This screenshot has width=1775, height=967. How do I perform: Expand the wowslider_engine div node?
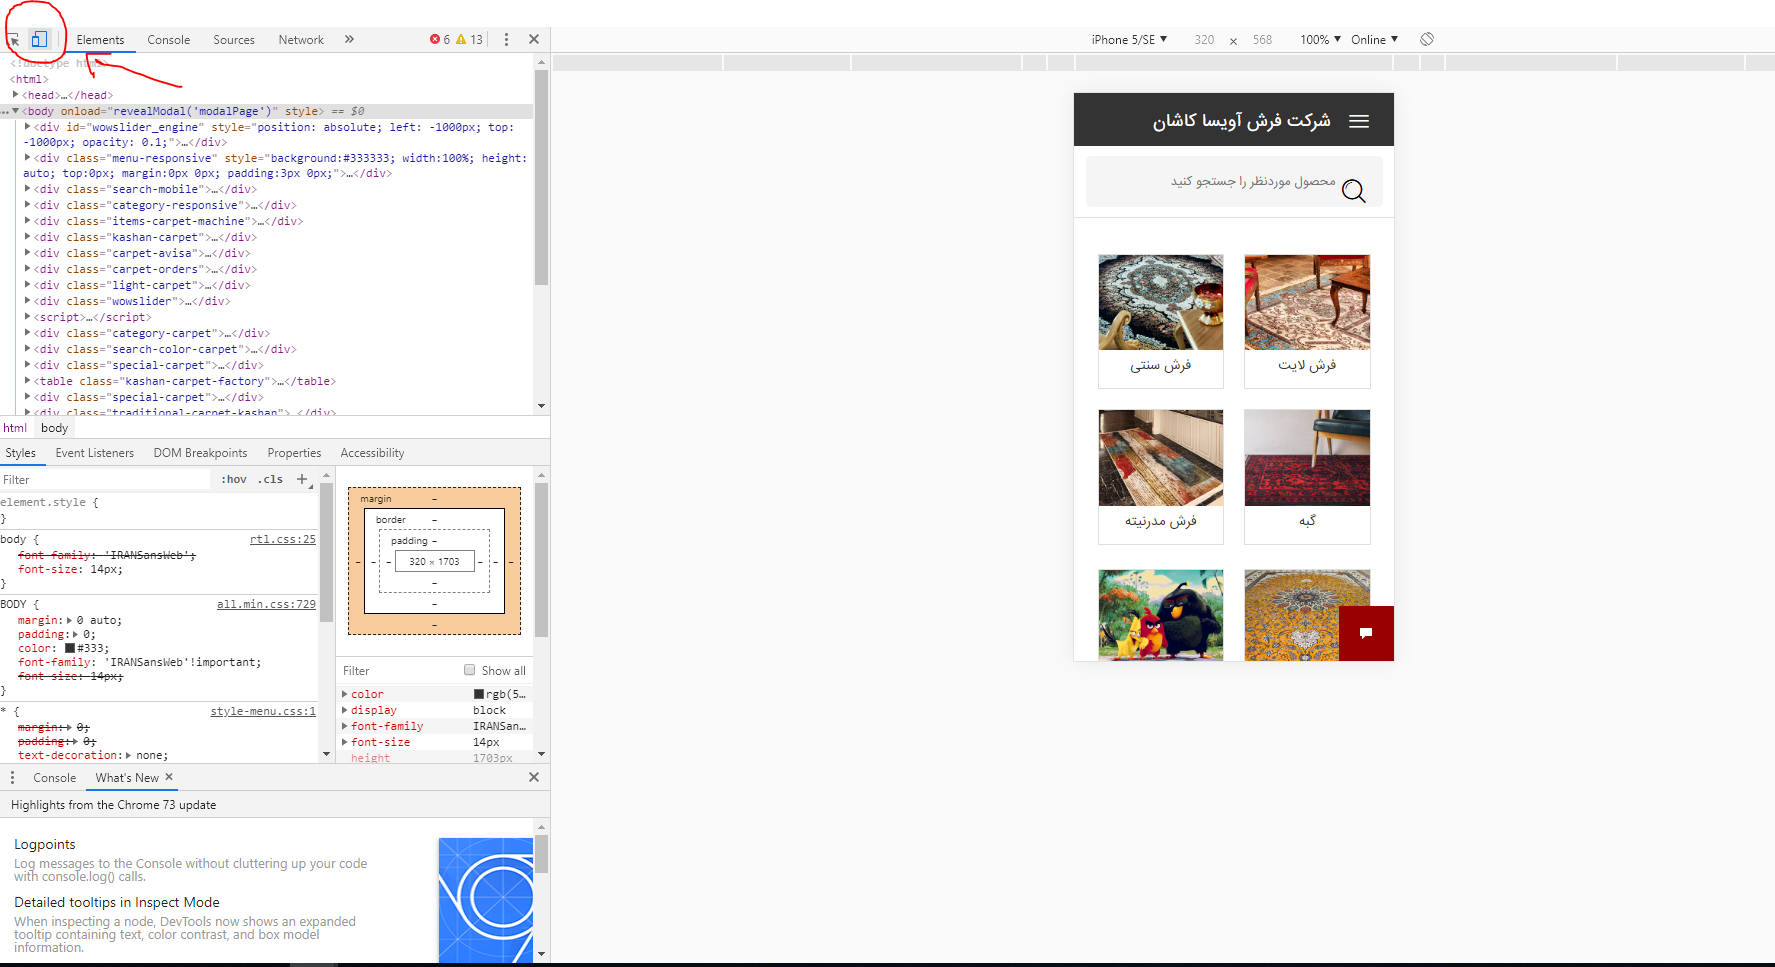[x=27, y=127]
